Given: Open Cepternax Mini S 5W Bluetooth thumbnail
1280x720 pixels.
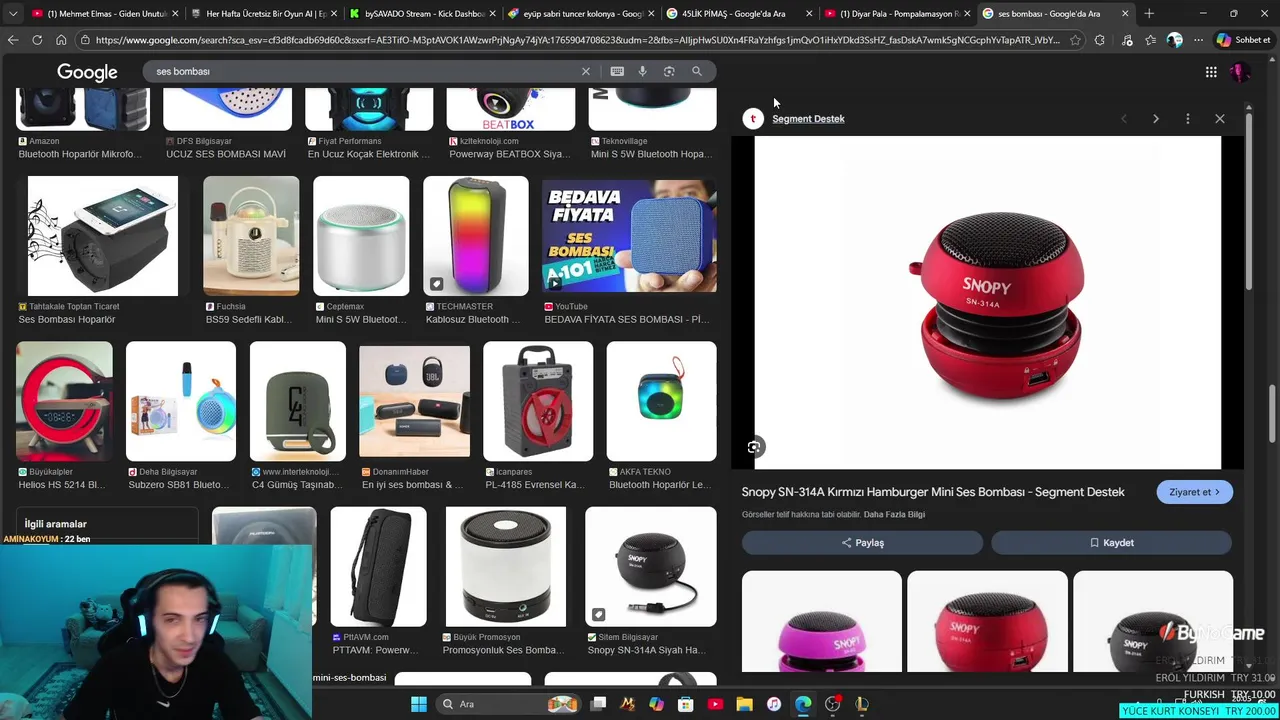Looking at the screenshot, I should coord(361,236).
